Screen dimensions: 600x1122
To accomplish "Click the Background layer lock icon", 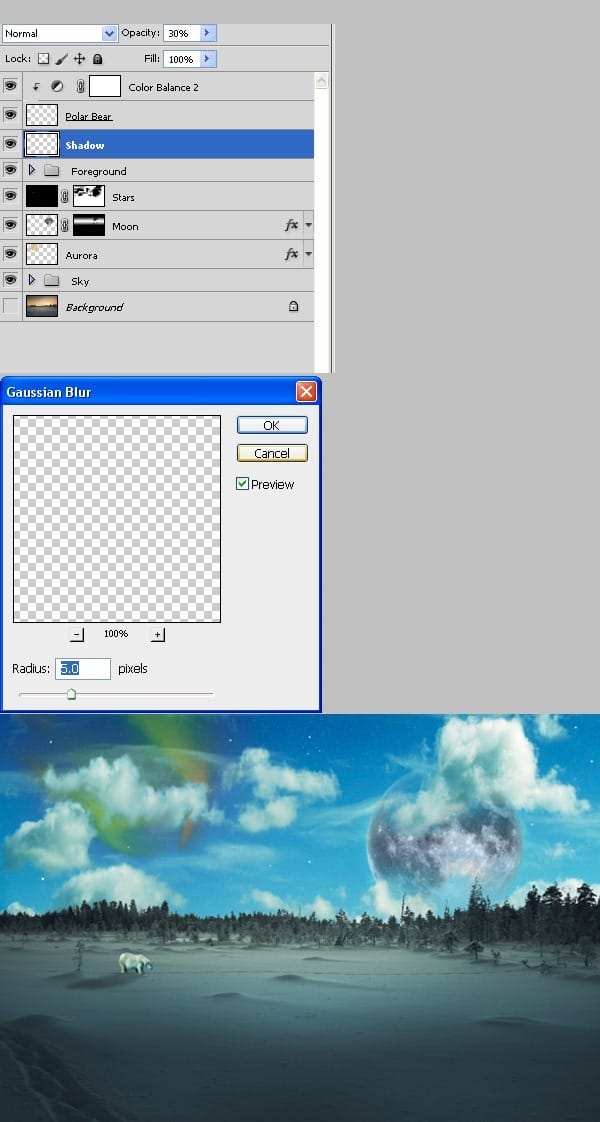I will [293, 306].
